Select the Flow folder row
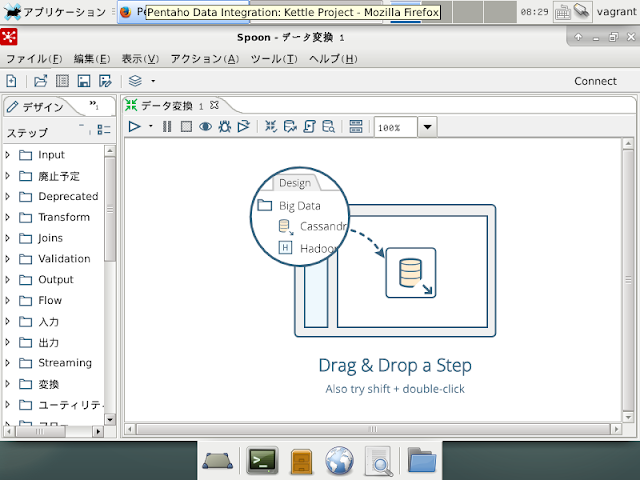The height and width of the screenshot is (480, 640). pos(53,300)
